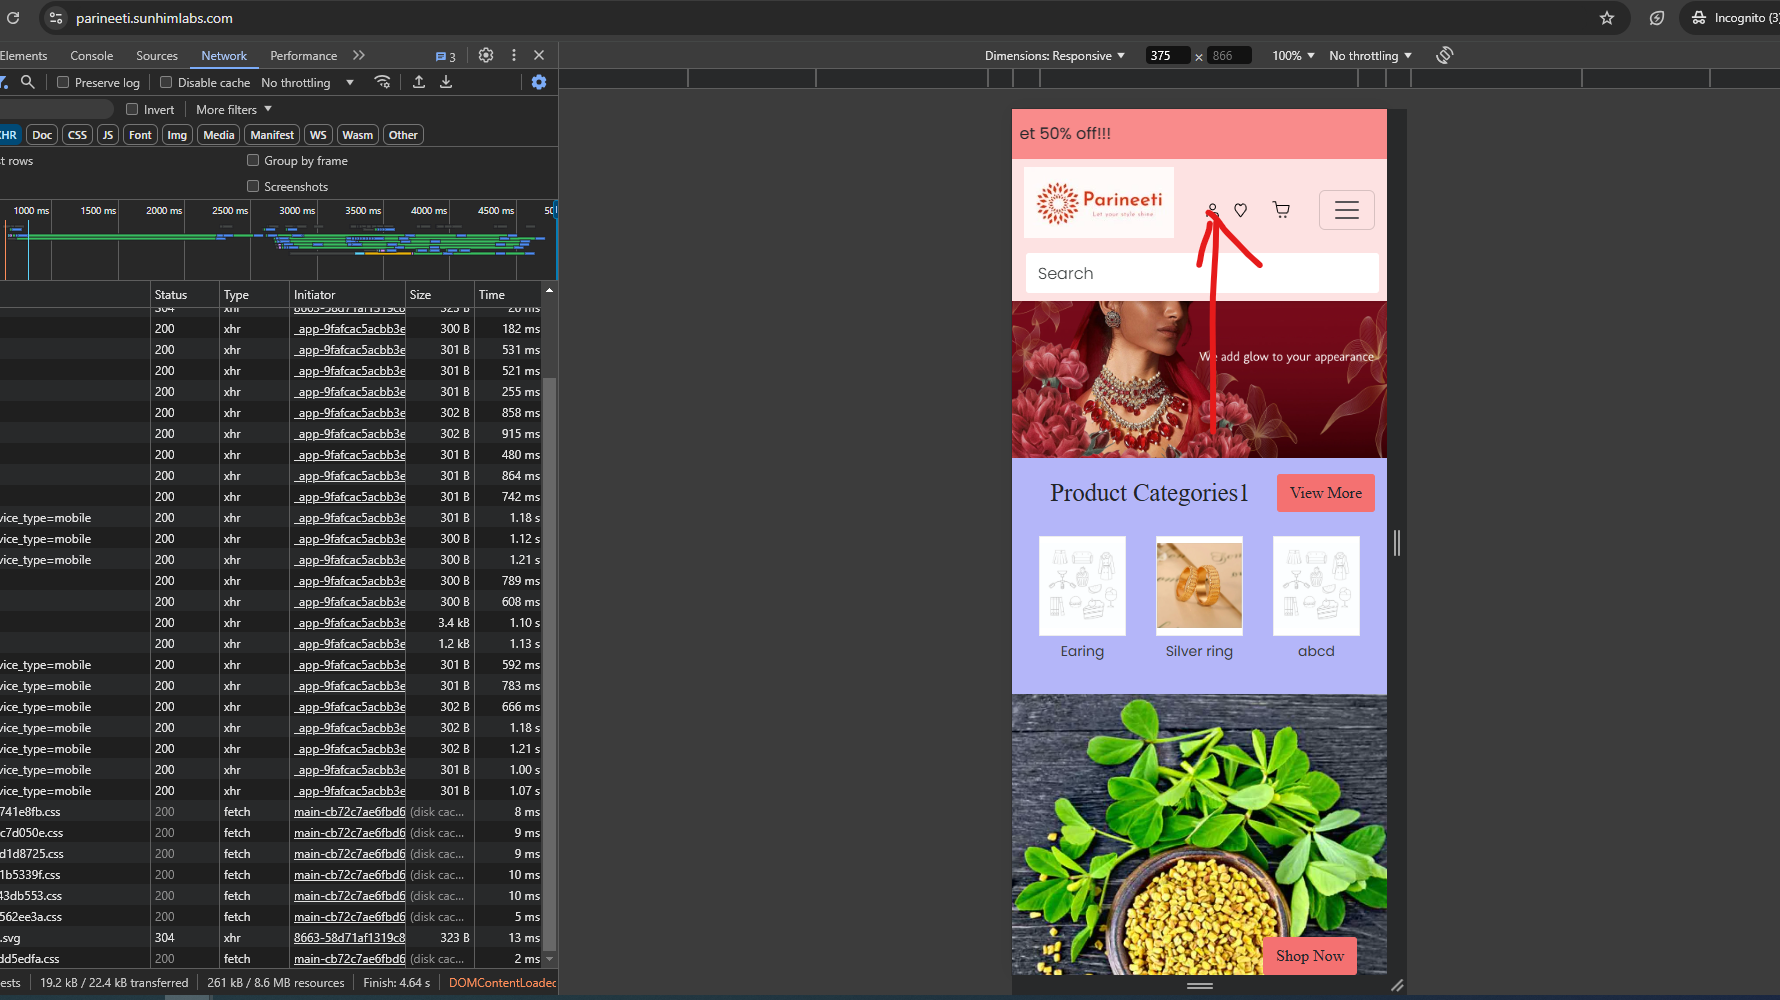Enable the Screenshots checkbox

click(x=253, y=187)
